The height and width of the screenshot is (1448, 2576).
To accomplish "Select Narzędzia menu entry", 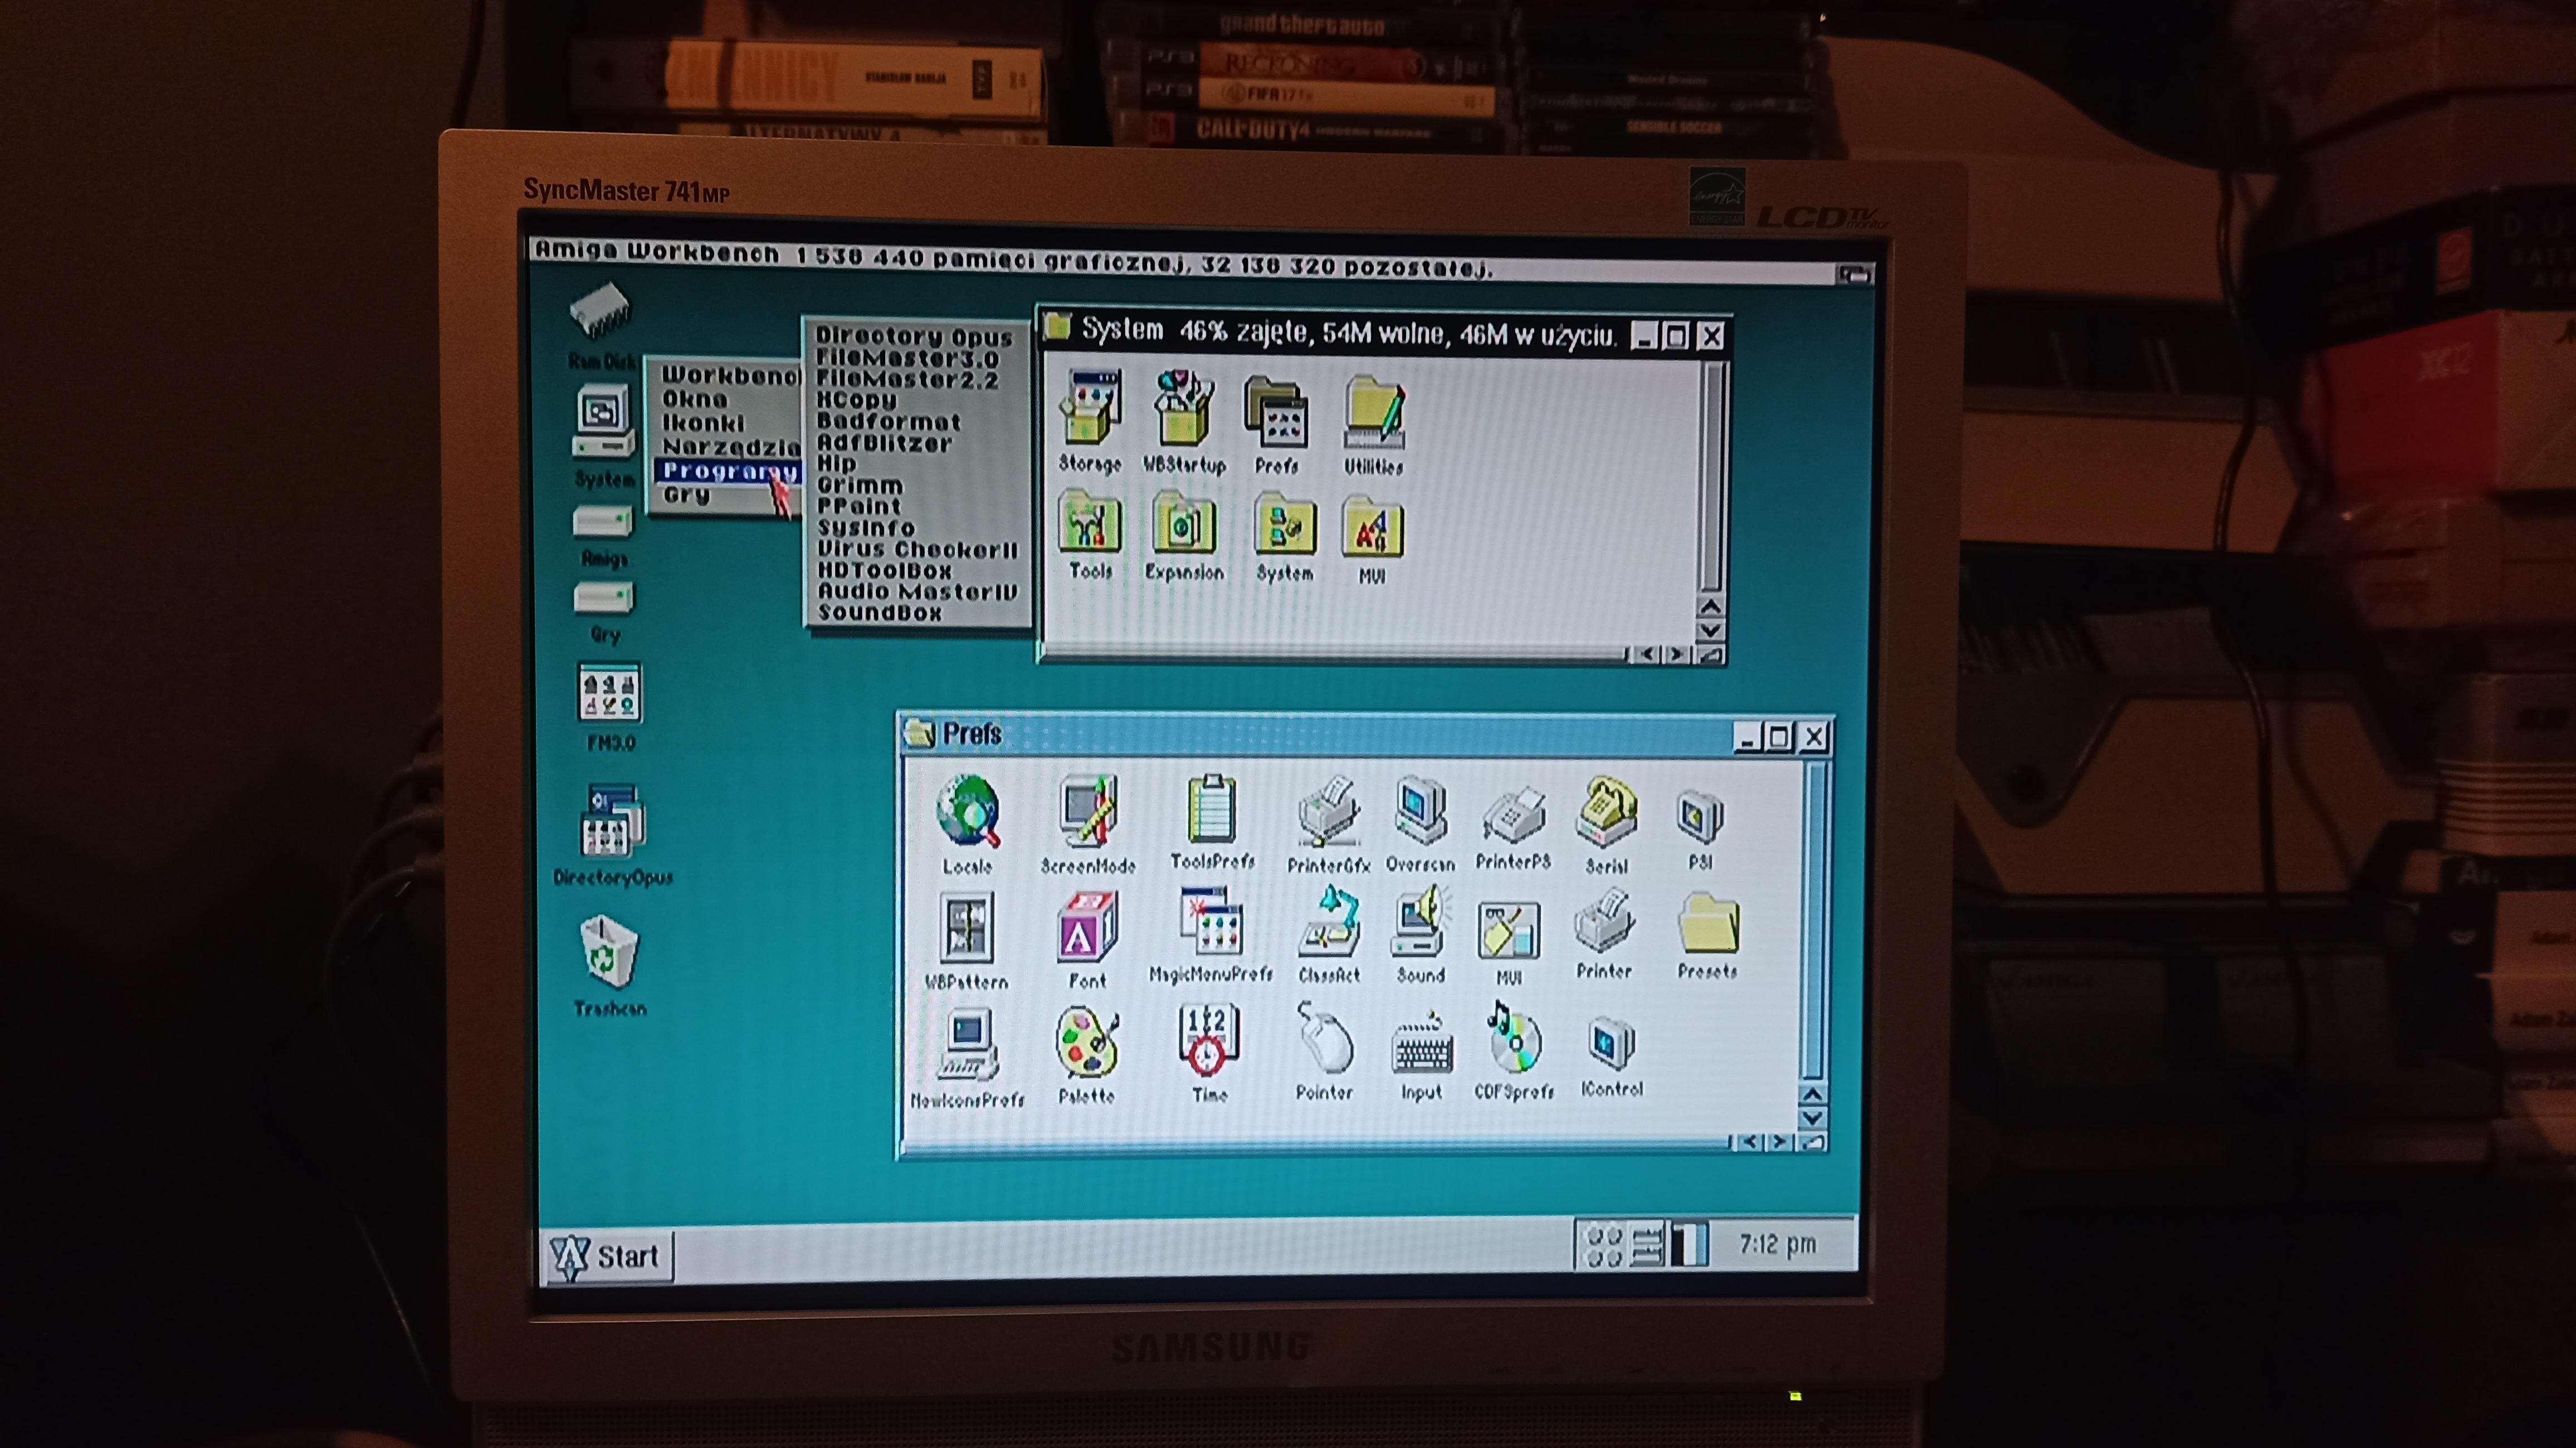I will (729, 447).
